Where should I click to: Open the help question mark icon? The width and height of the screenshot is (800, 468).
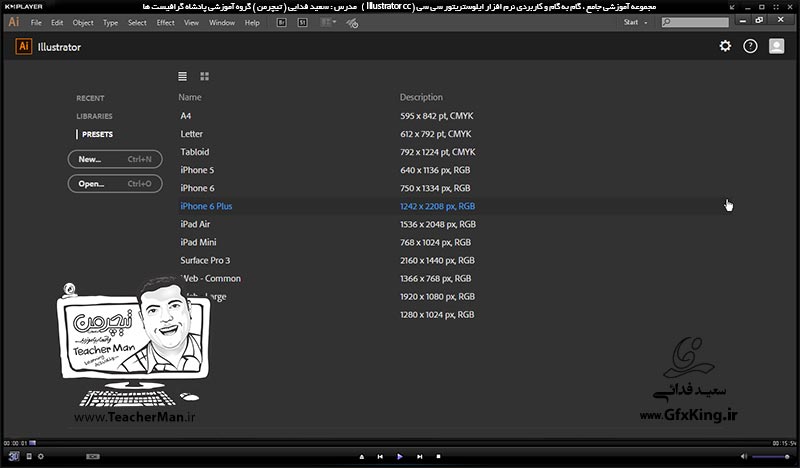[750, 46]
